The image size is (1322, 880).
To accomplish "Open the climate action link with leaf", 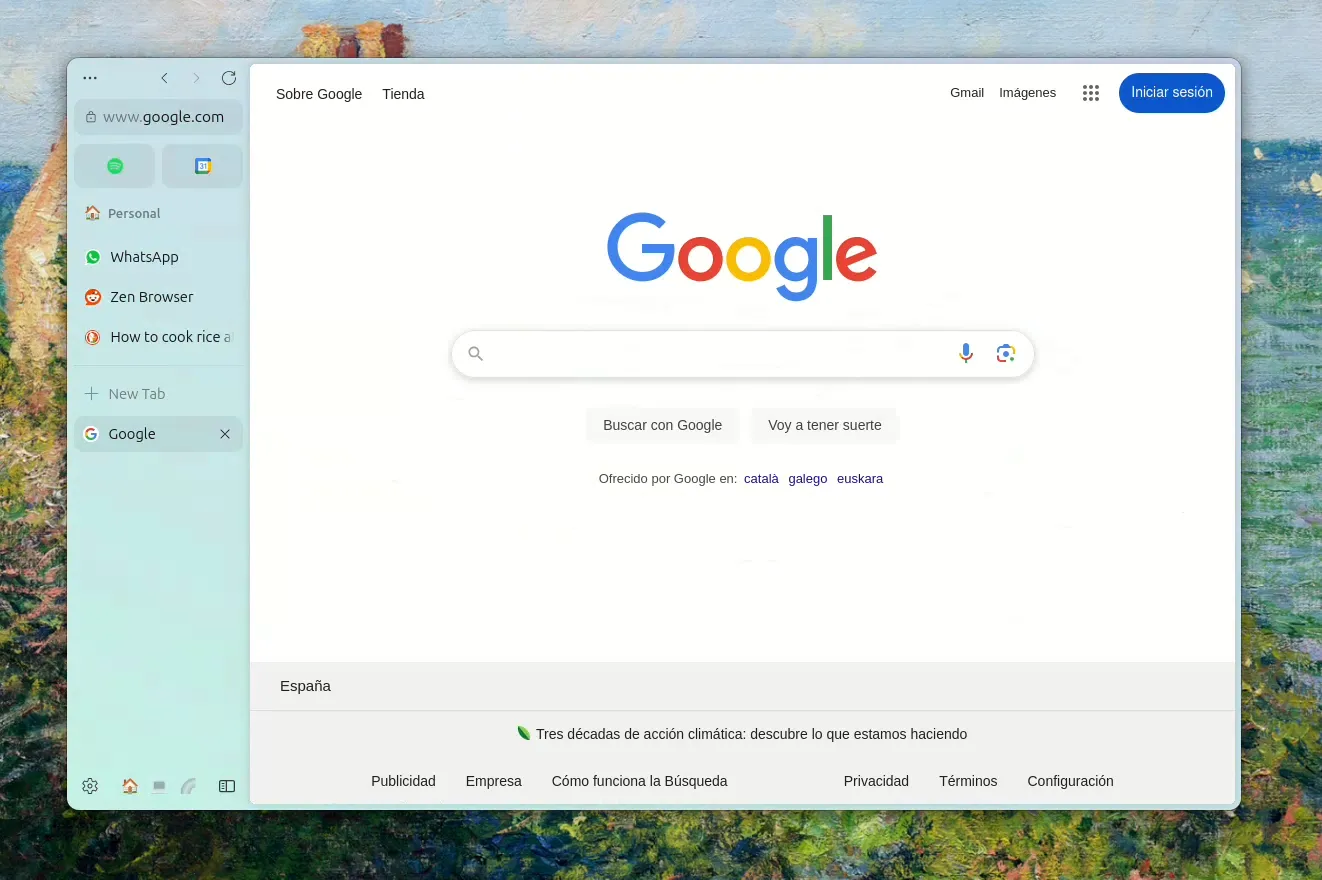I will pos(742,734).
